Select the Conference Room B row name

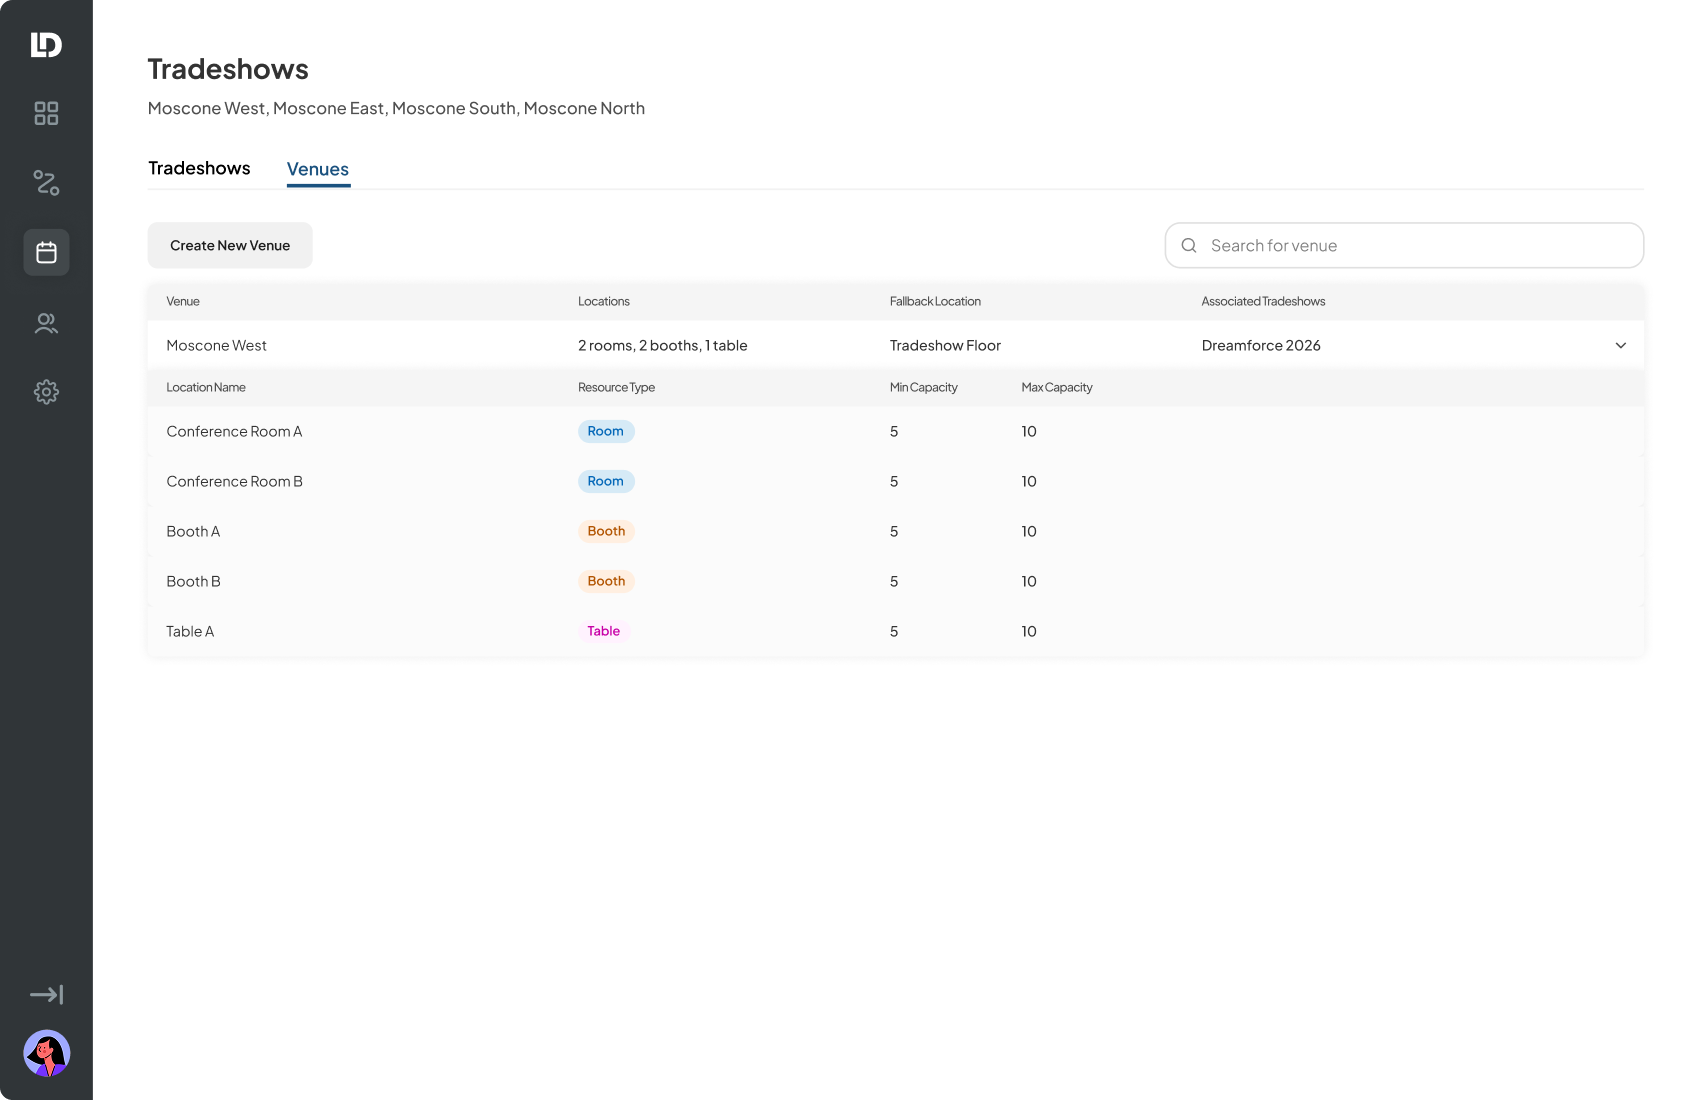coord(234,481)
